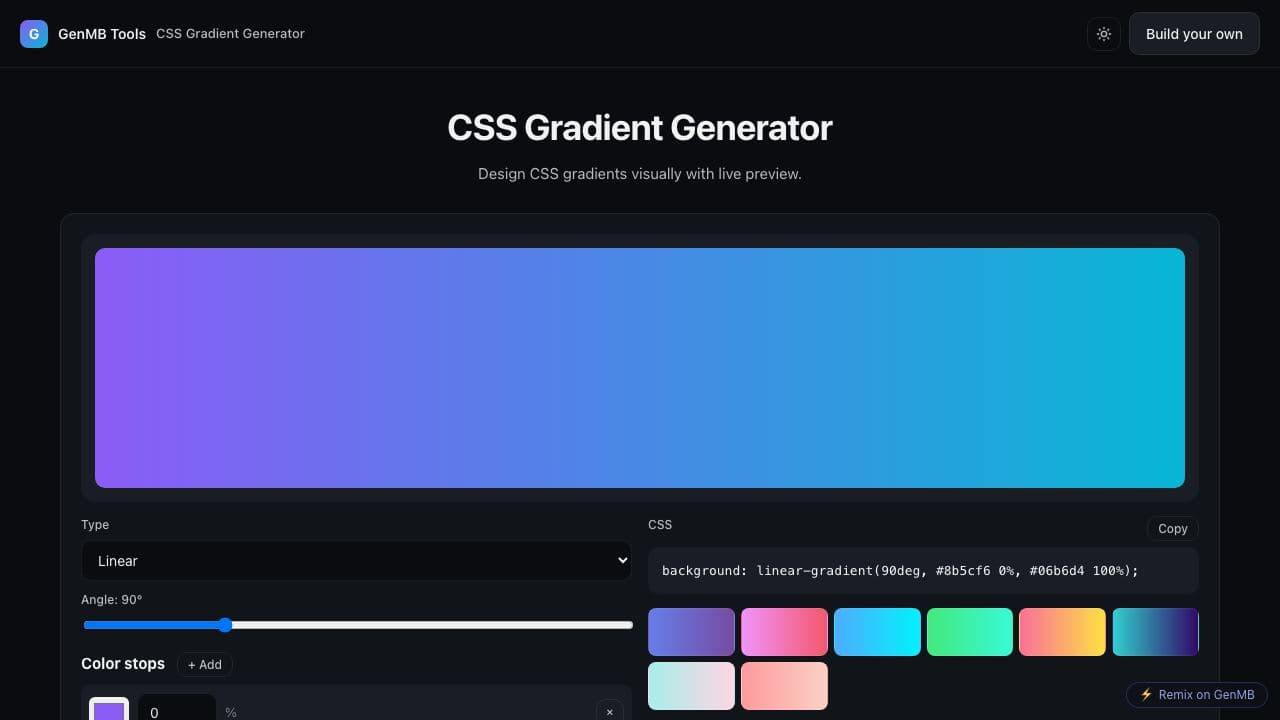Click the CSS Gradient Generator header text
1280x720 pixels.
click(230, 34)
